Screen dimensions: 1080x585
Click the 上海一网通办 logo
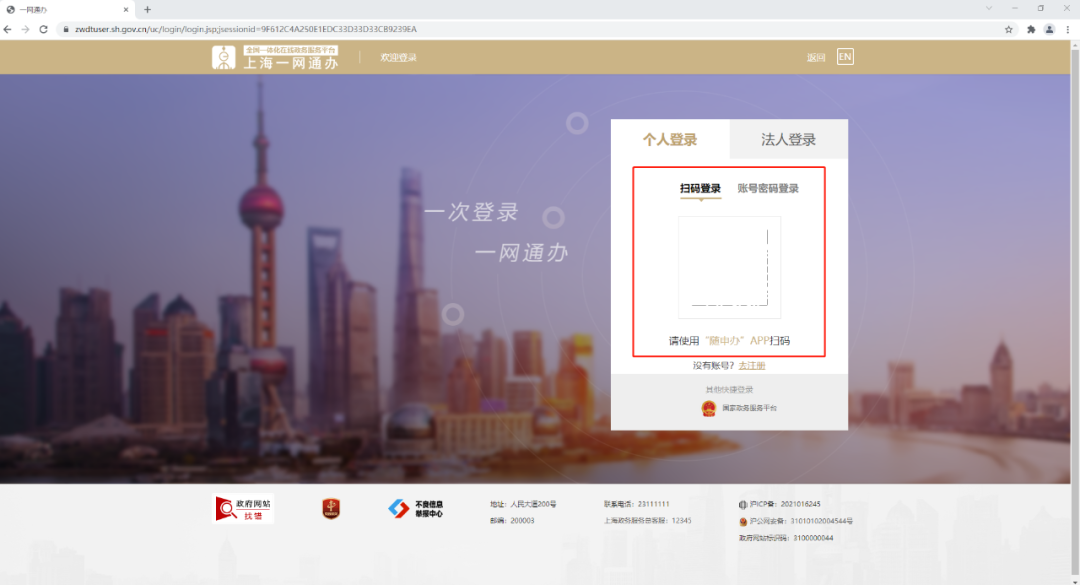pyautogui.click(x=276, y=57)
